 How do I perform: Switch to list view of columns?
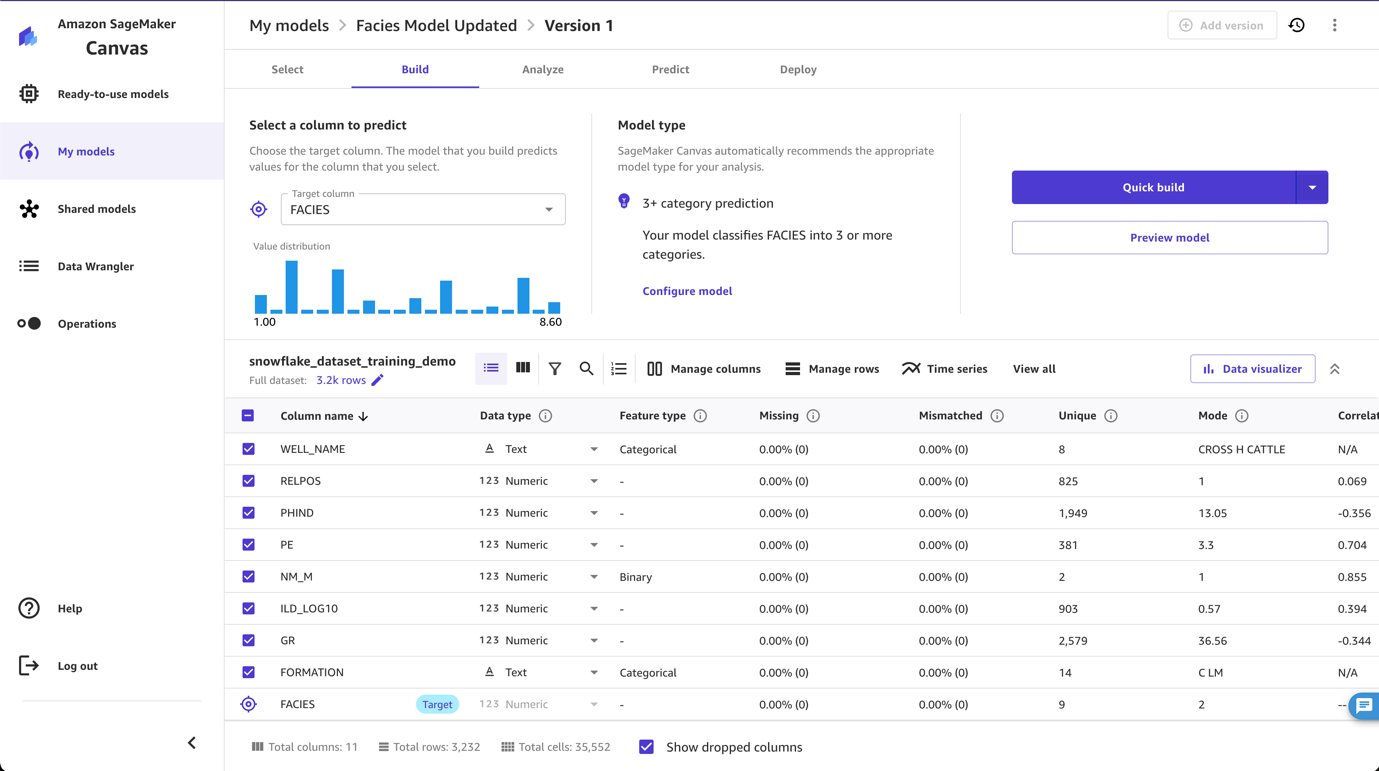tap(491, 368)
